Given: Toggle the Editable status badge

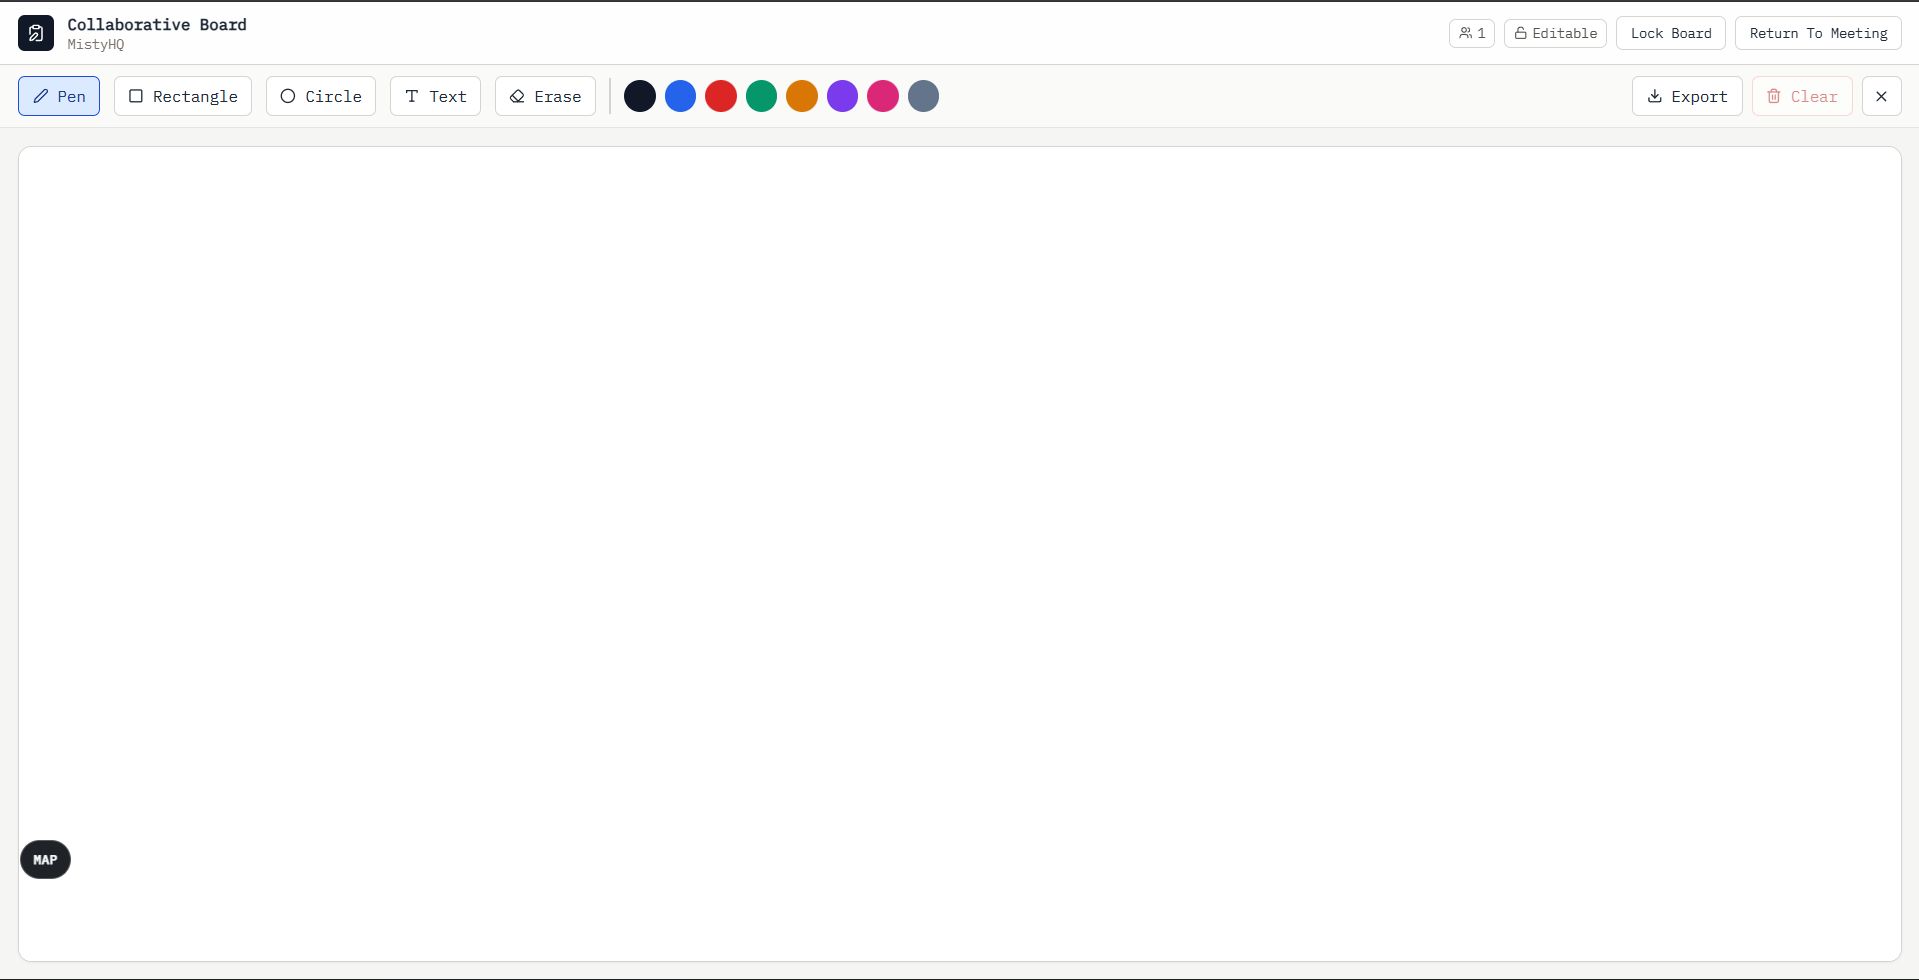Looking at the screenshot, I should [x=1555, y=33].
